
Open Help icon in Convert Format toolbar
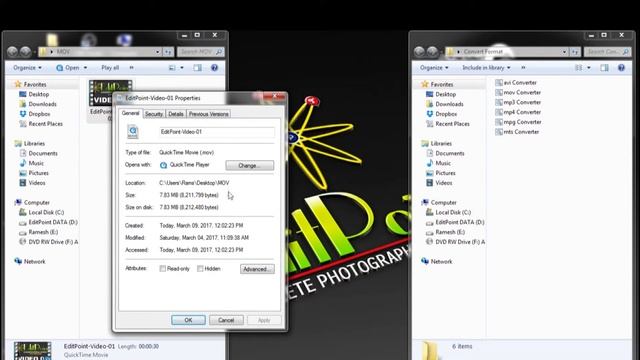[621, 68]
